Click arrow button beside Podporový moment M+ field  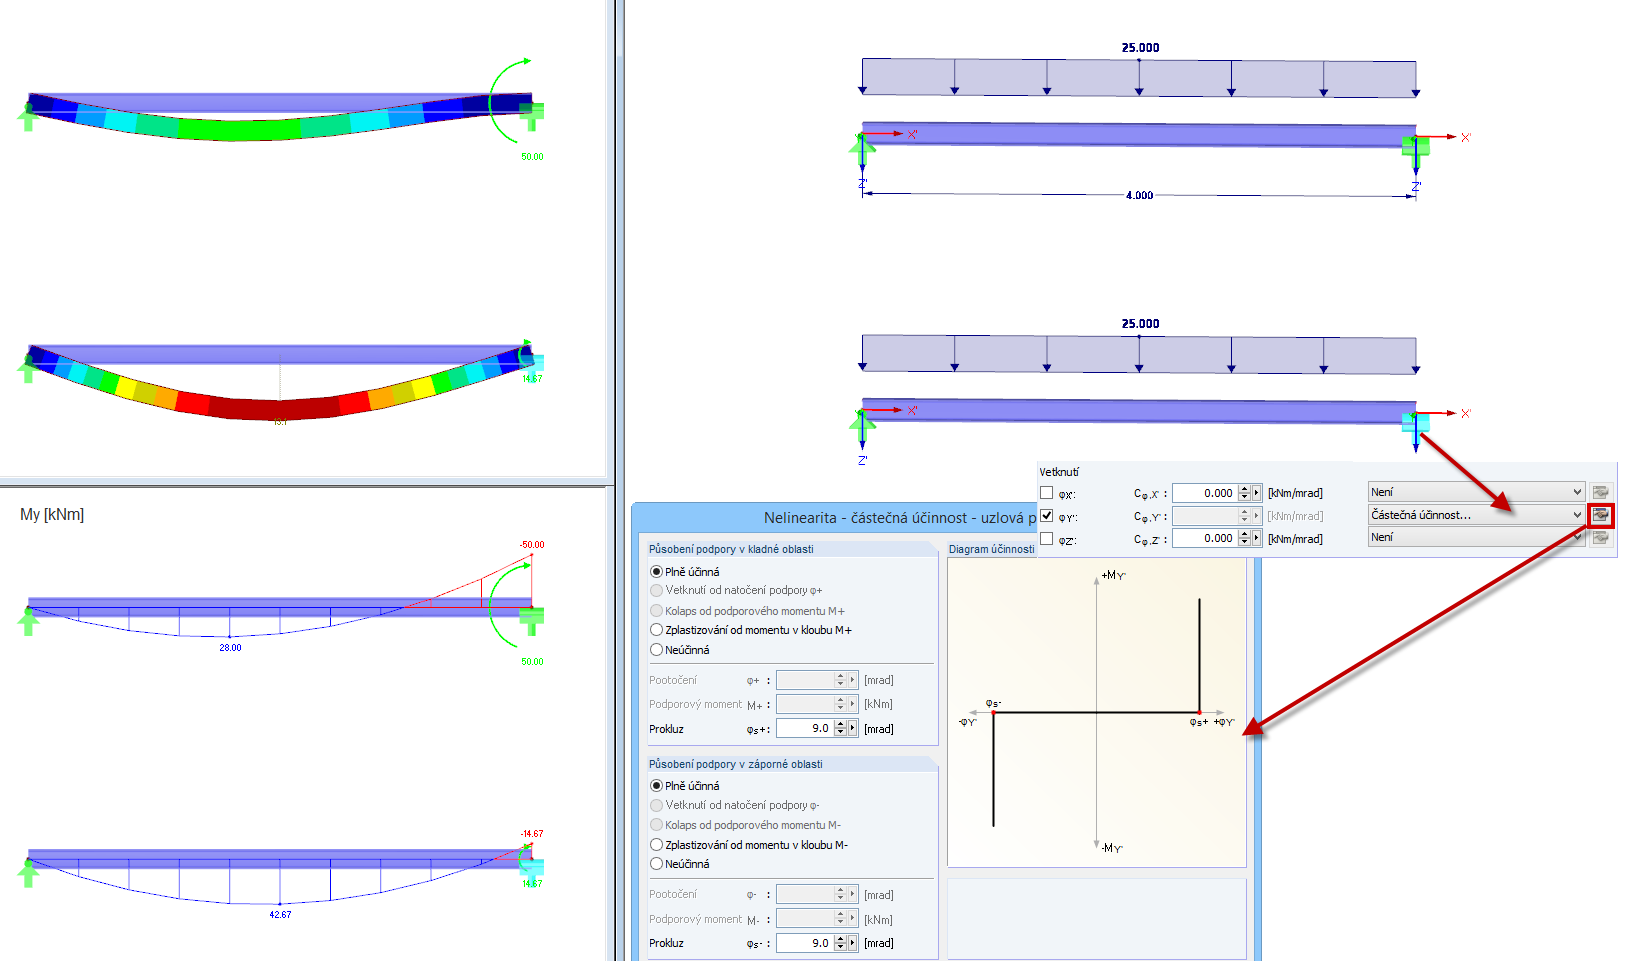[x=853, y=704]
